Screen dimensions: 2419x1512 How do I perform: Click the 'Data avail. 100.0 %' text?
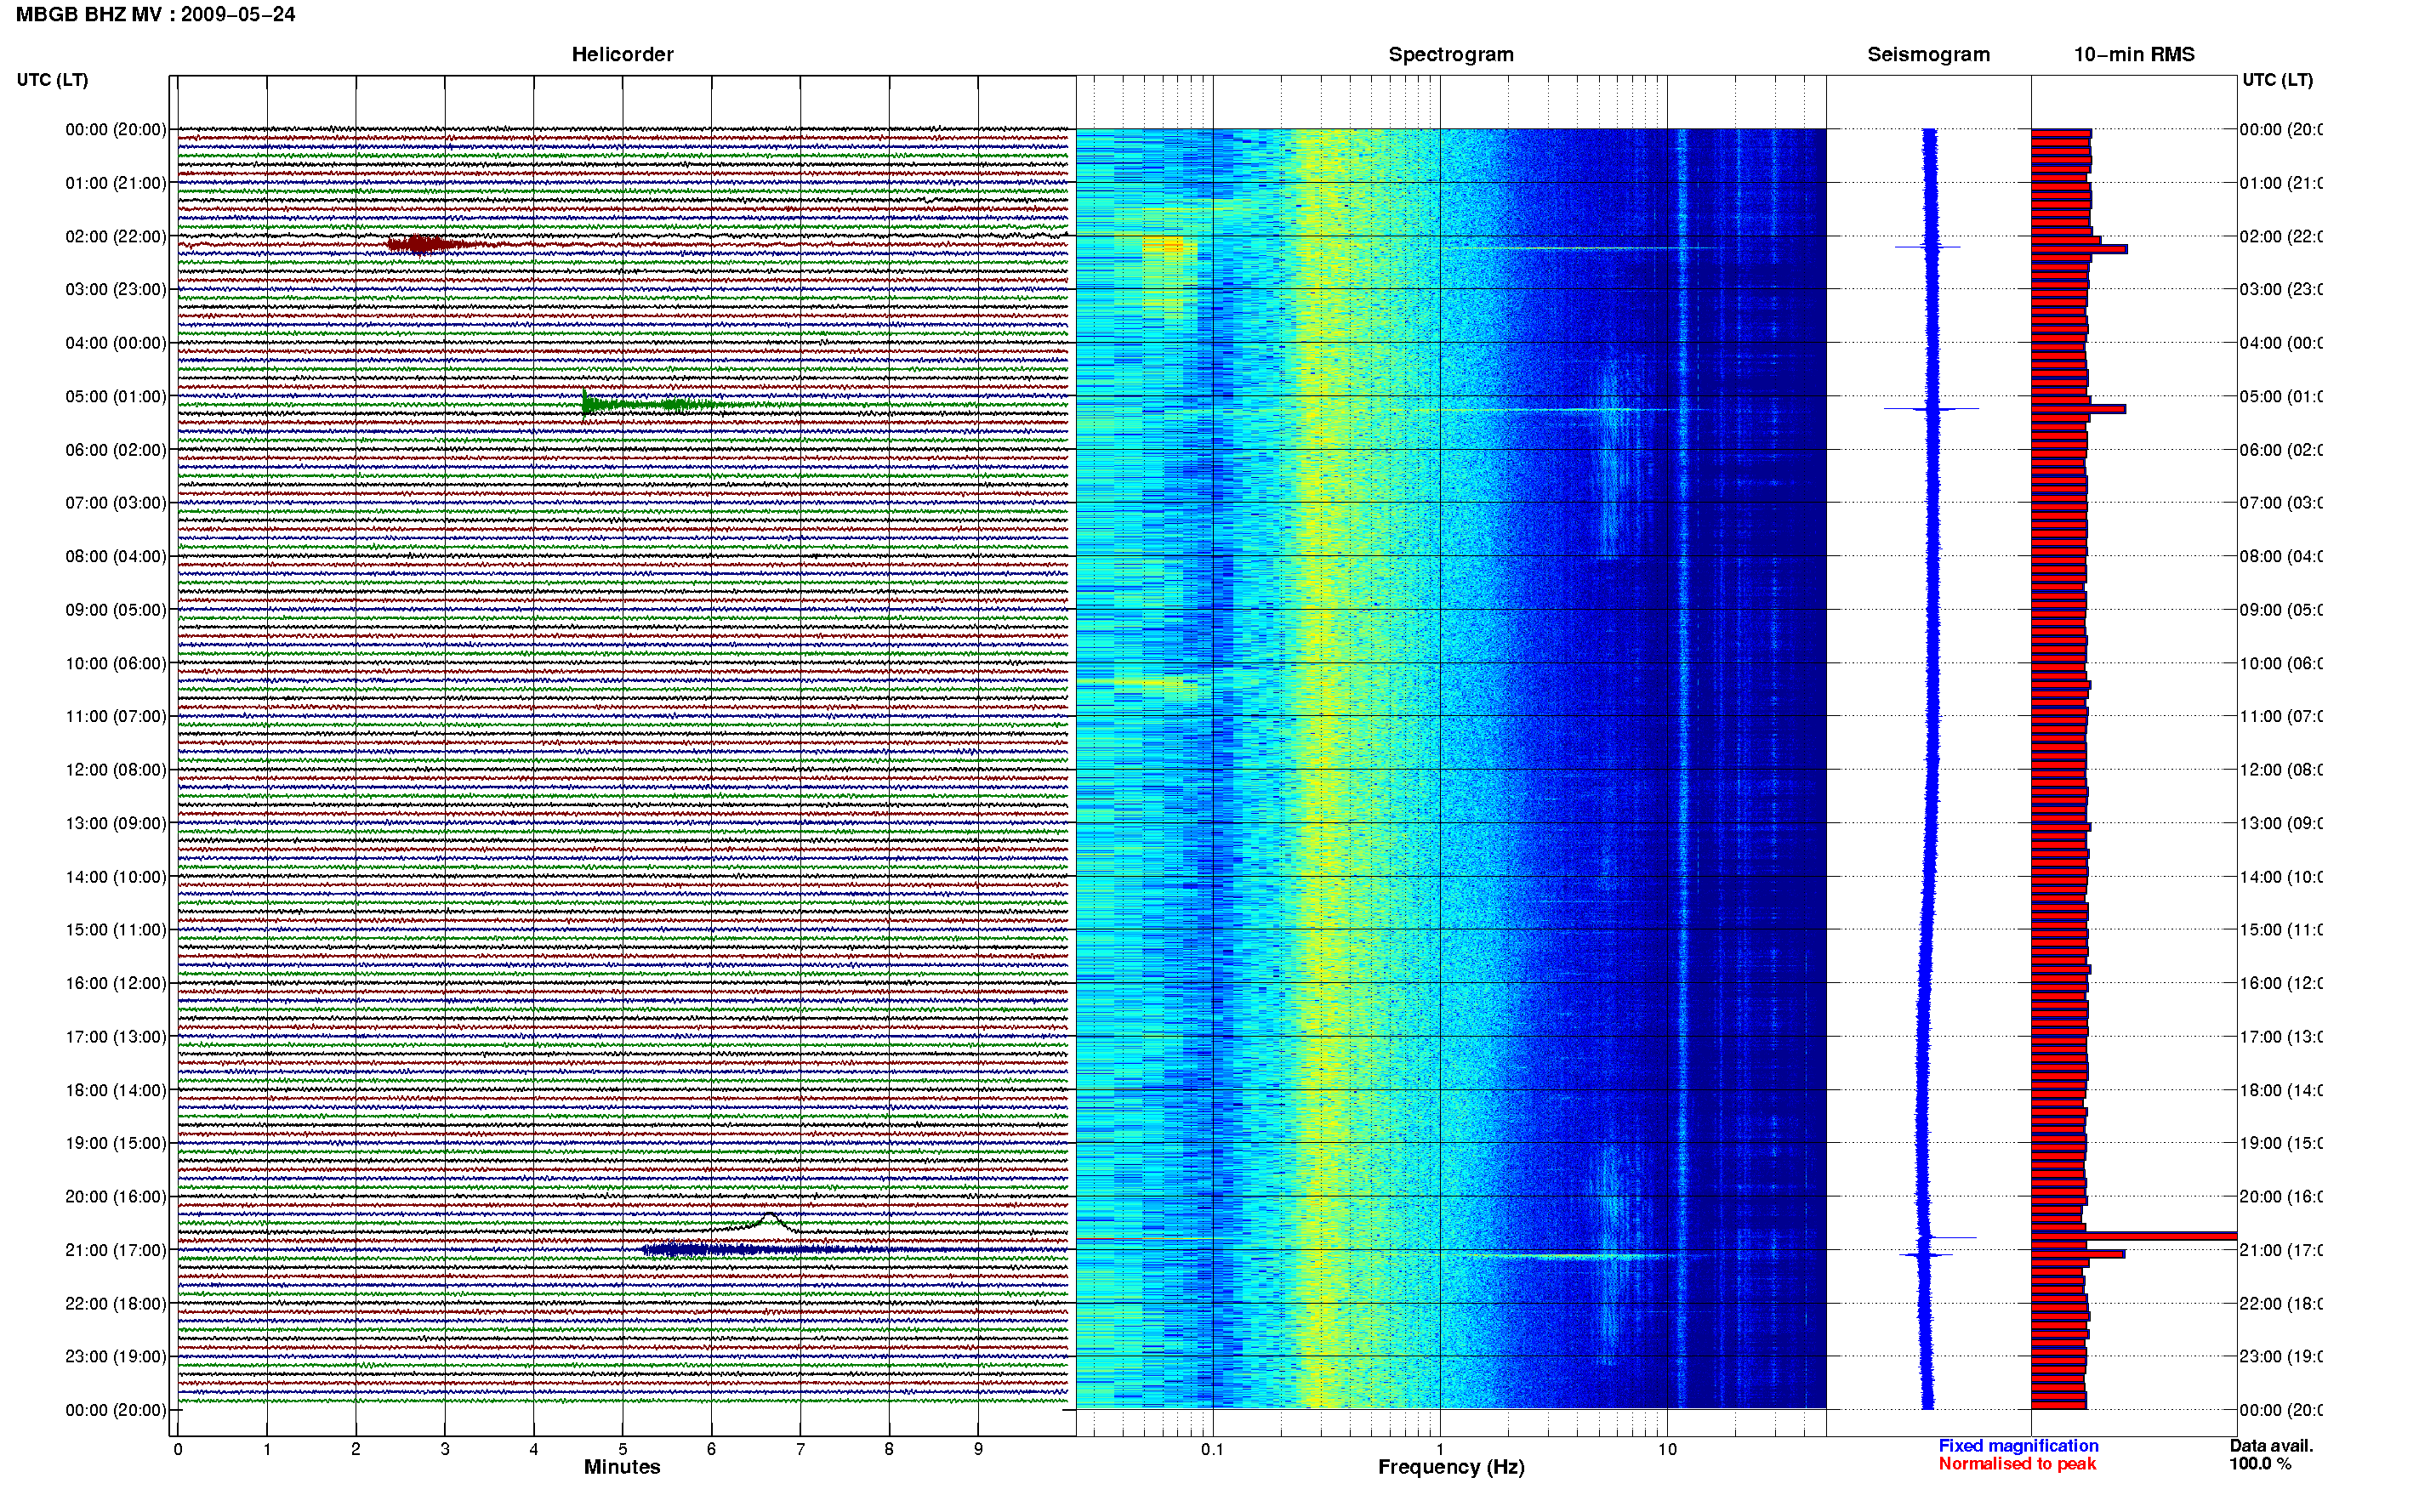2271,1454
